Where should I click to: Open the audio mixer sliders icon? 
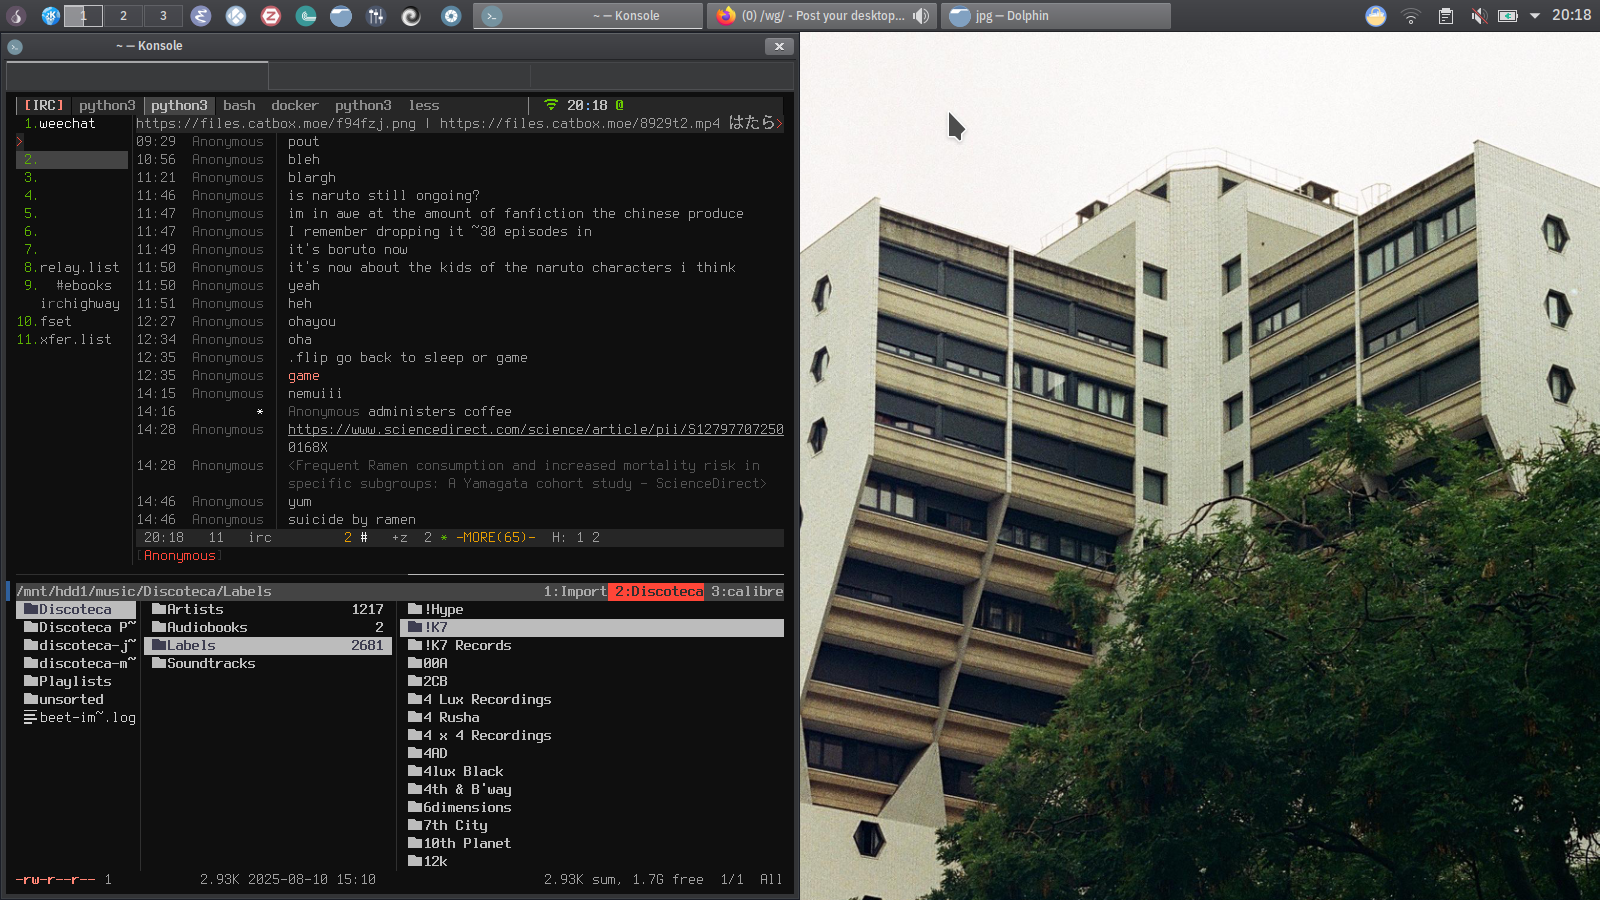[376, 15]
